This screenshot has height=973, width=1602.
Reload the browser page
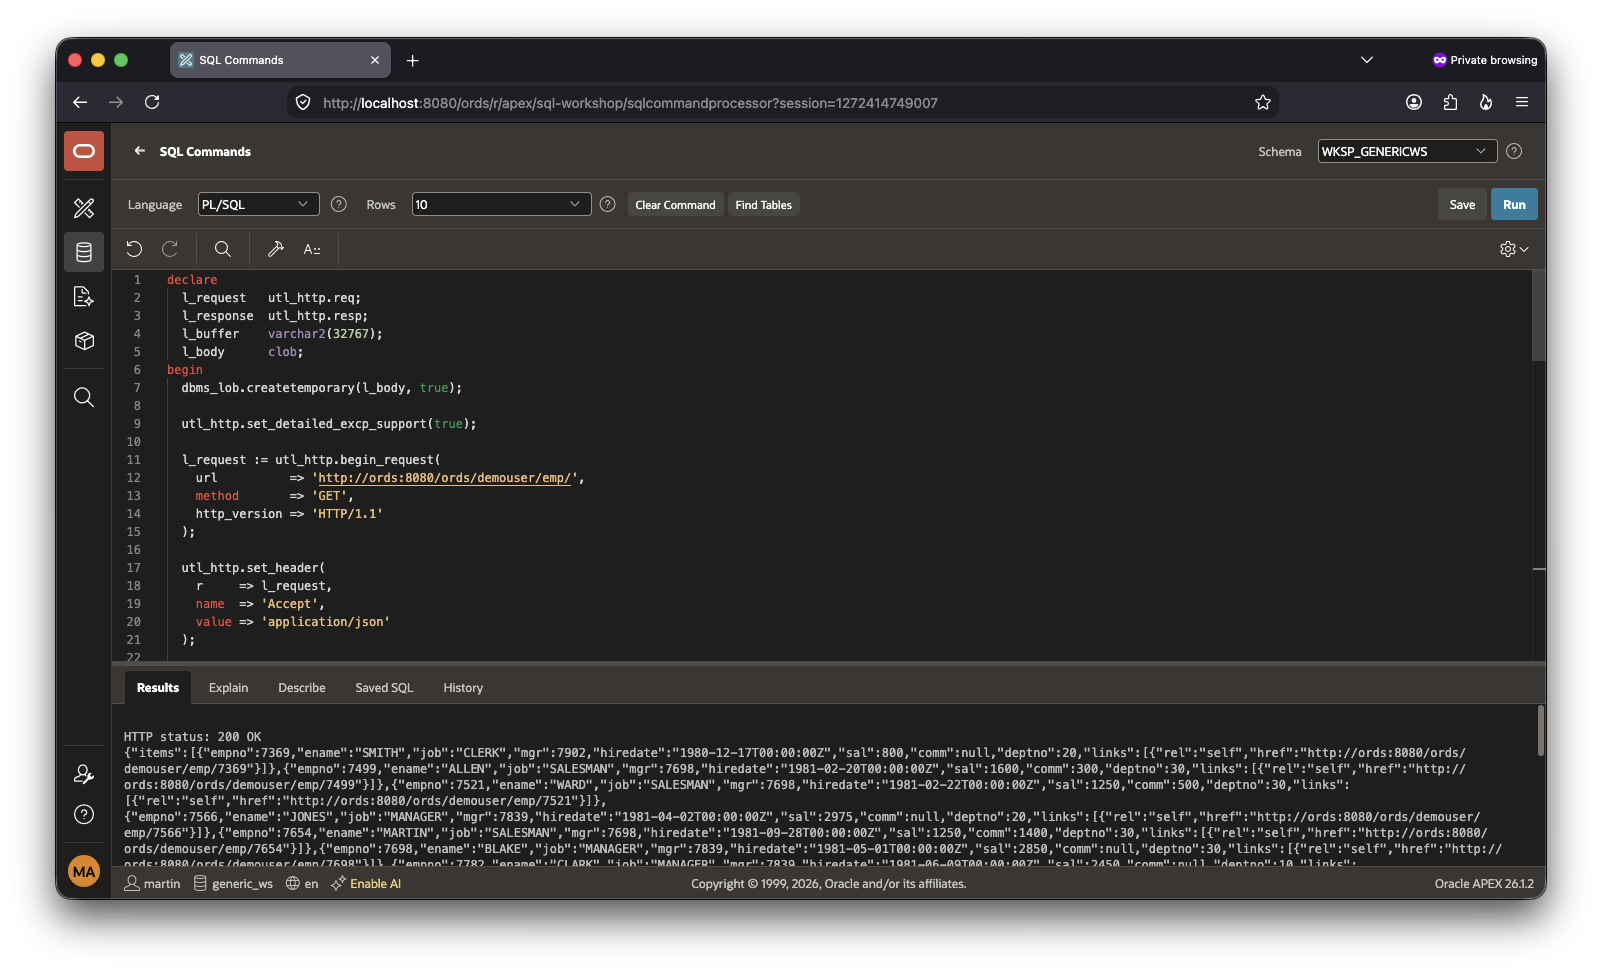(152, 102)
